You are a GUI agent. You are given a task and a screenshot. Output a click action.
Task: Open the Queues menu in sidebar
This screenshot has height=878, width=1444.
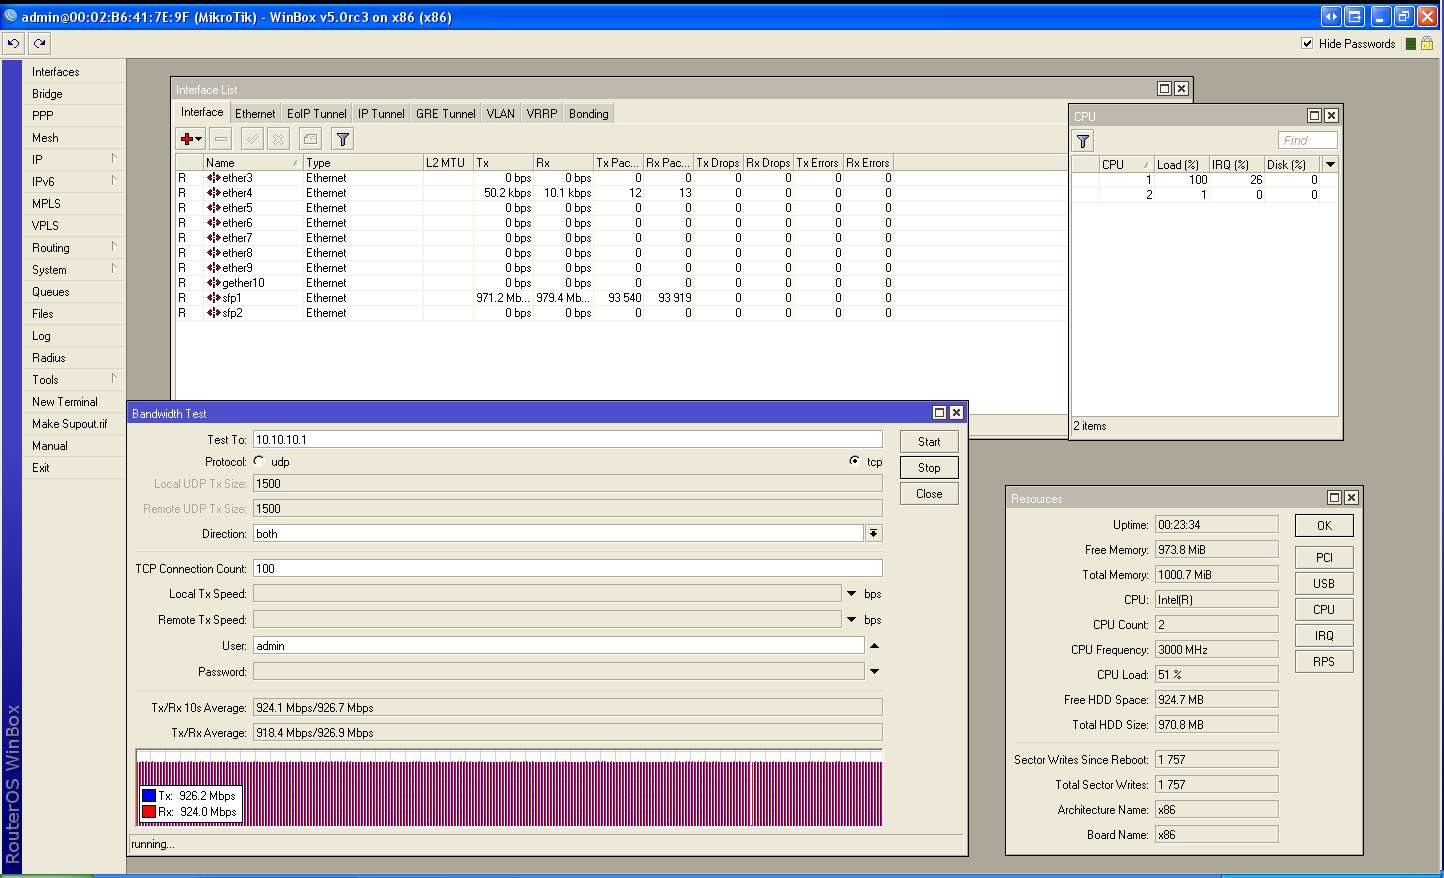point(51,292)
